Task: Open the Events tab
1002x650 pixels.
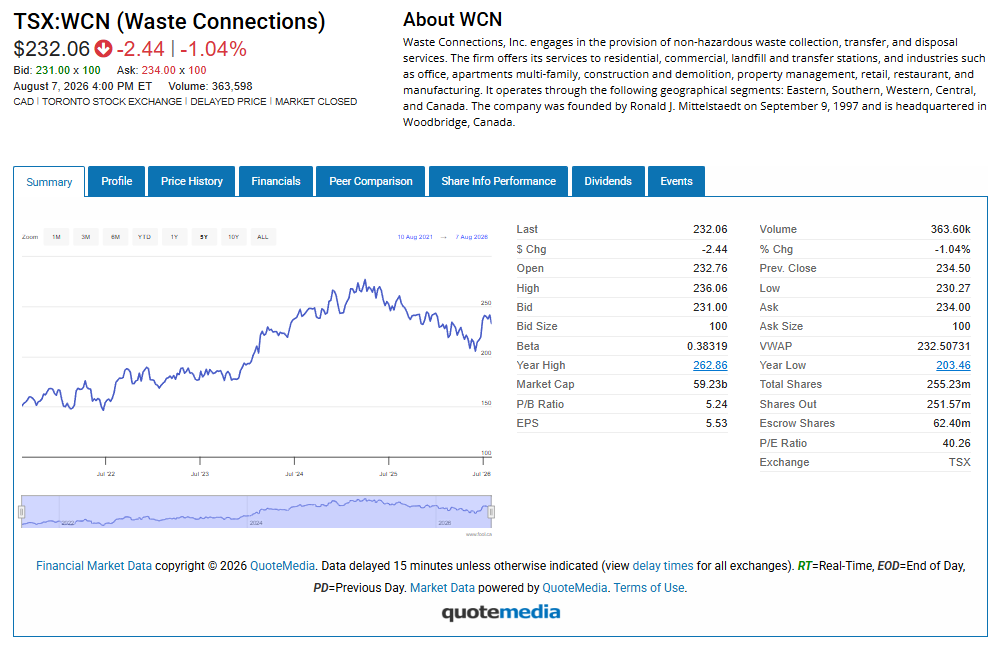Action: pyautogui.click(x=676, y=181)
